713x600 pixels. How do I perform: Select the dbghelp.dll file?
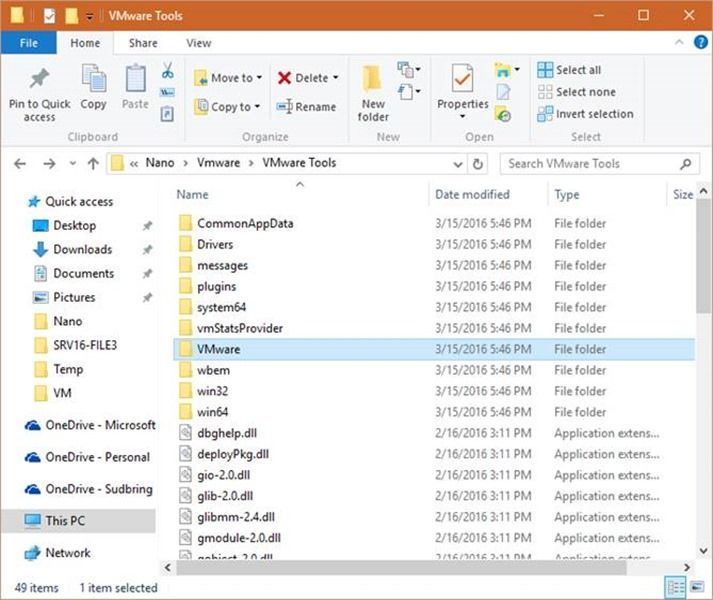click(x=434, y=433)
